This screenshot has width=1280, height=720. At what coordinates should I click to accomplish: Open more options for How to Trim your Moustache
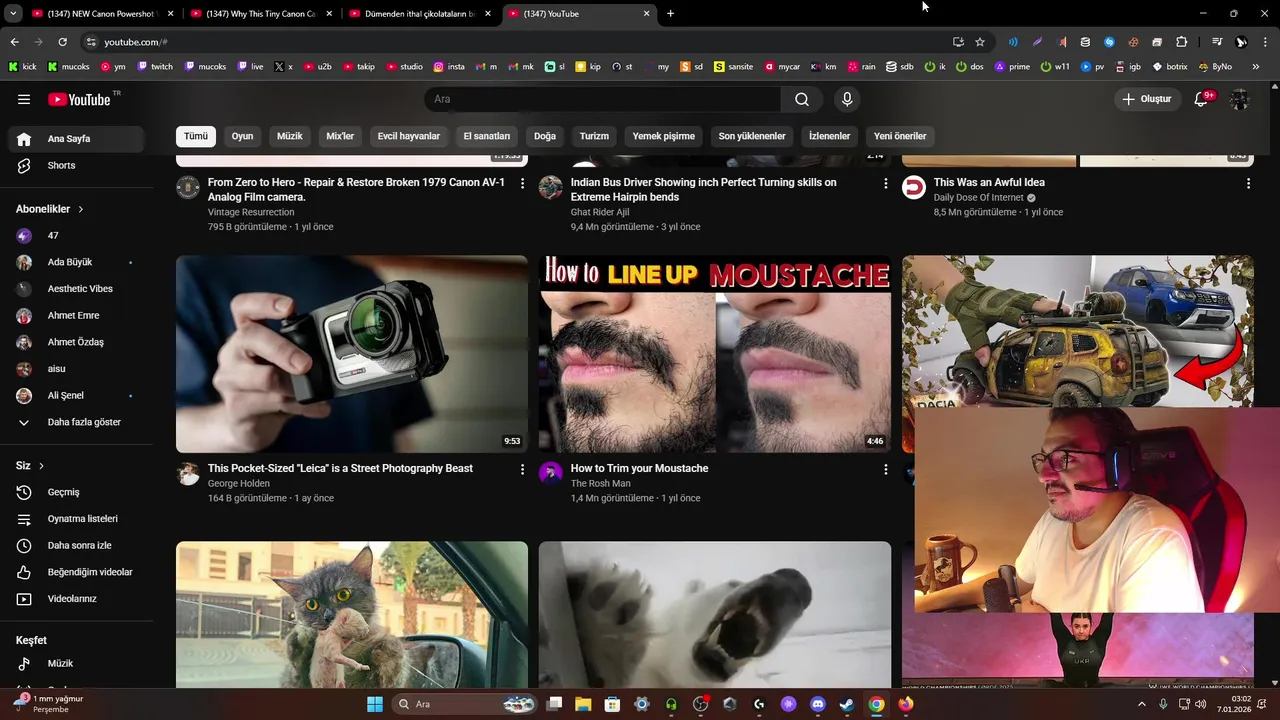coord(885,469)
